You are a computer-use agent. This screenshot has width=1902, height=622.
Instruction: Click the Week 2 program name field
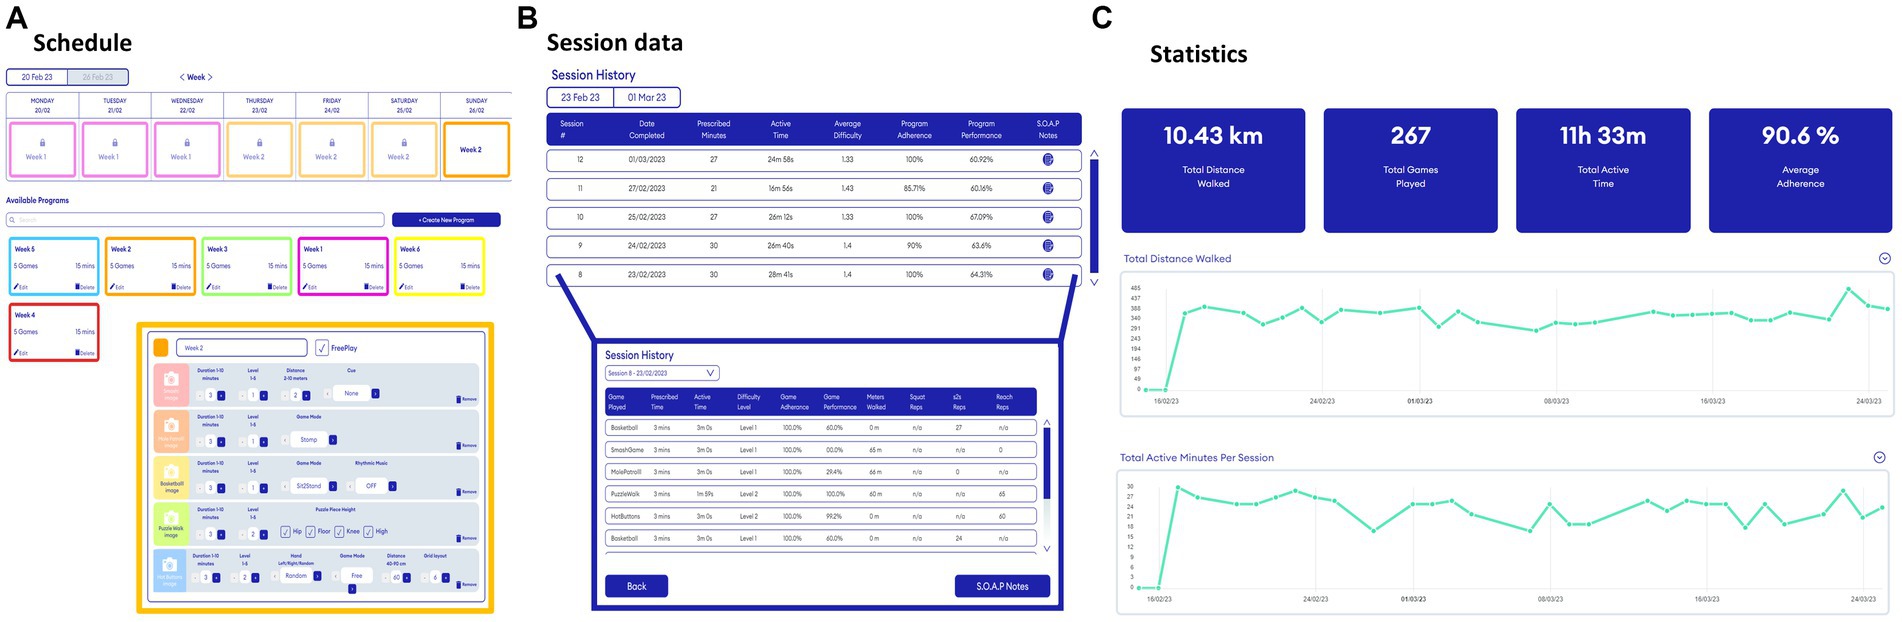coord(242,348)
